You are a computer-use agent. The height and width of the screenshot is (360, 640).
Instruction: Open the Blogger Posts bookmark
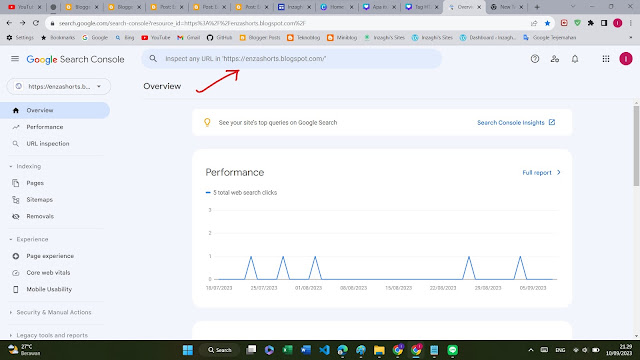tap(260, 38)
